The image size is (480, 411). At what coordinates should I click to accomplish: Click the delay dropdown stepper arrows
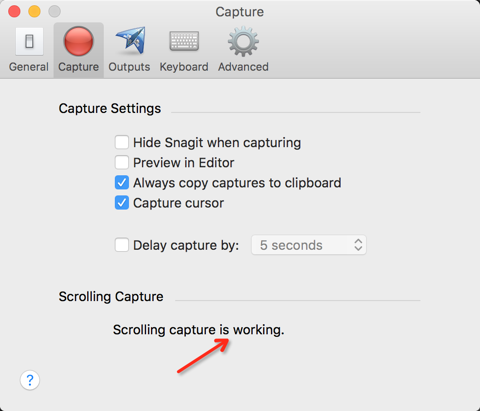pyautogui.click(x=358, y=245)
